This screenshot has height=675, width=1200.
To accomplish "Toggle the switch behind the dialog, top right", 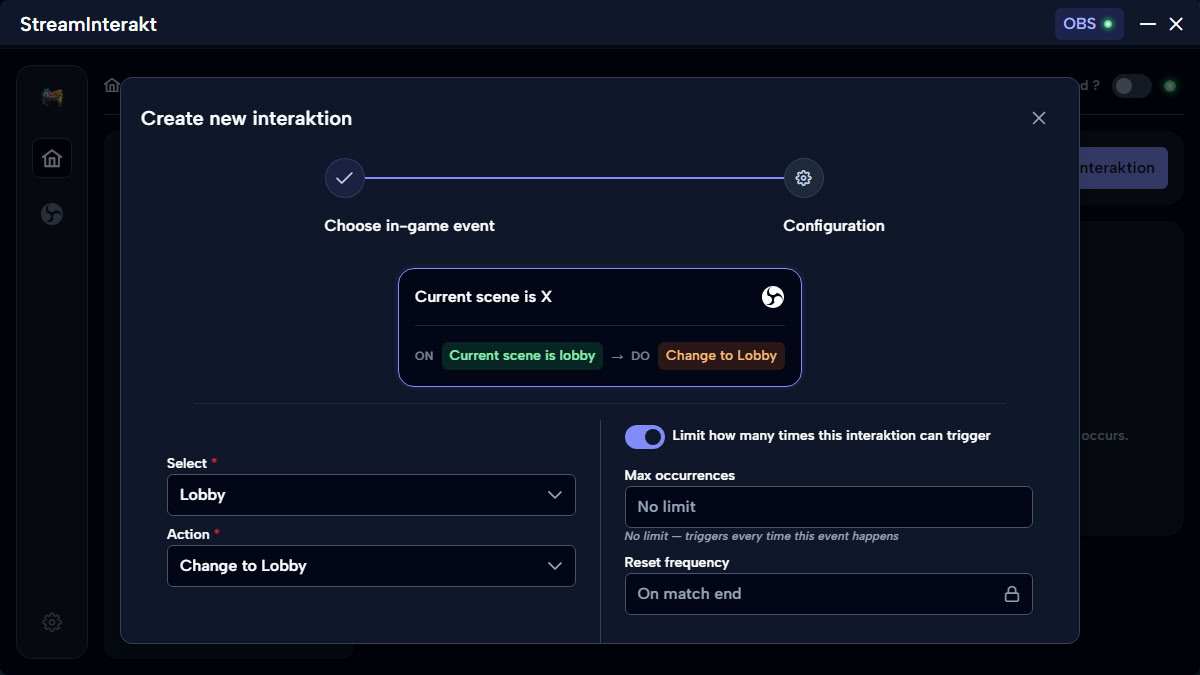I will 1132,86.
